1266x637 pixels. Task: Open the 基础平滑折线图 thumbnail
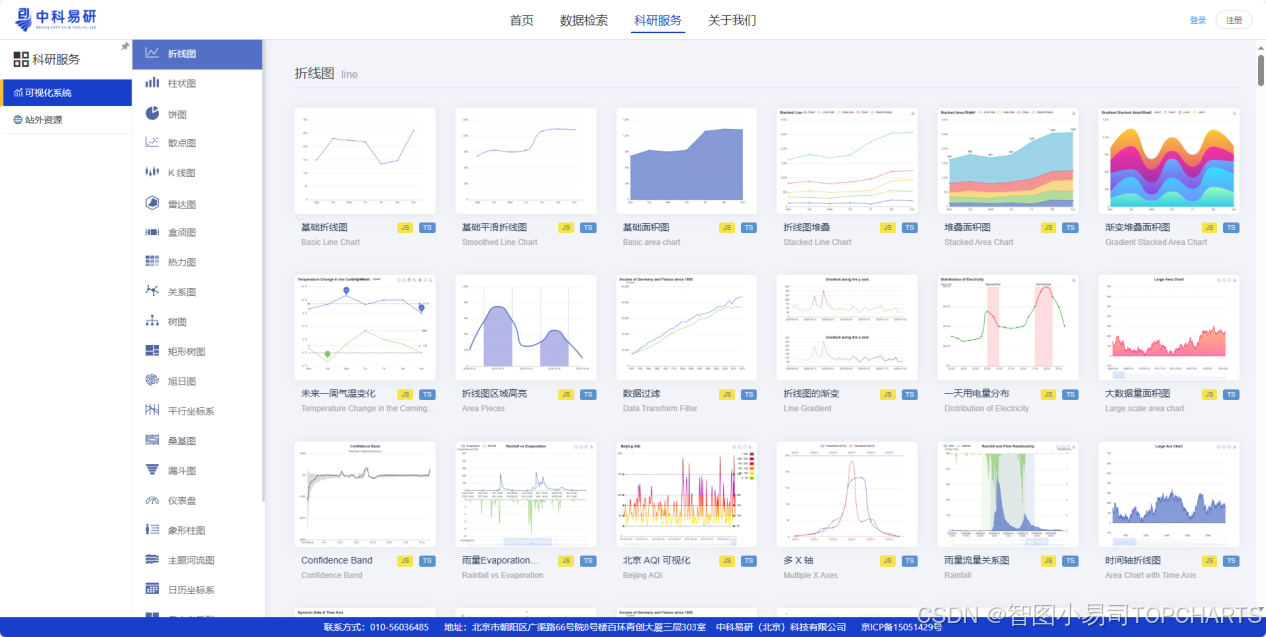(x=526, y=161)
